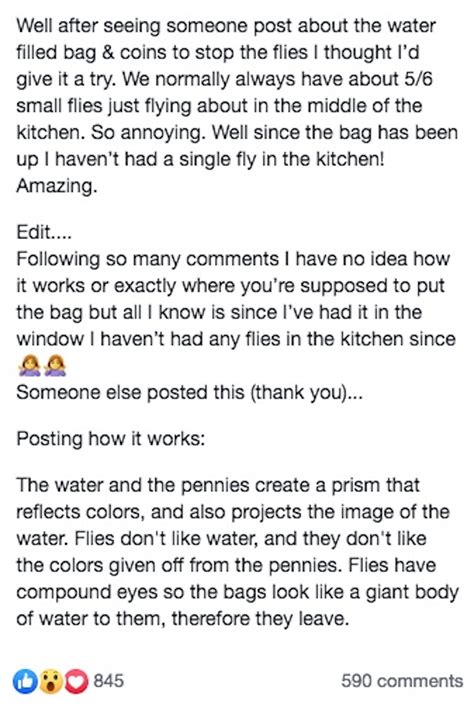Click the word 'Amazing.' in the post

tap(57, 186)
